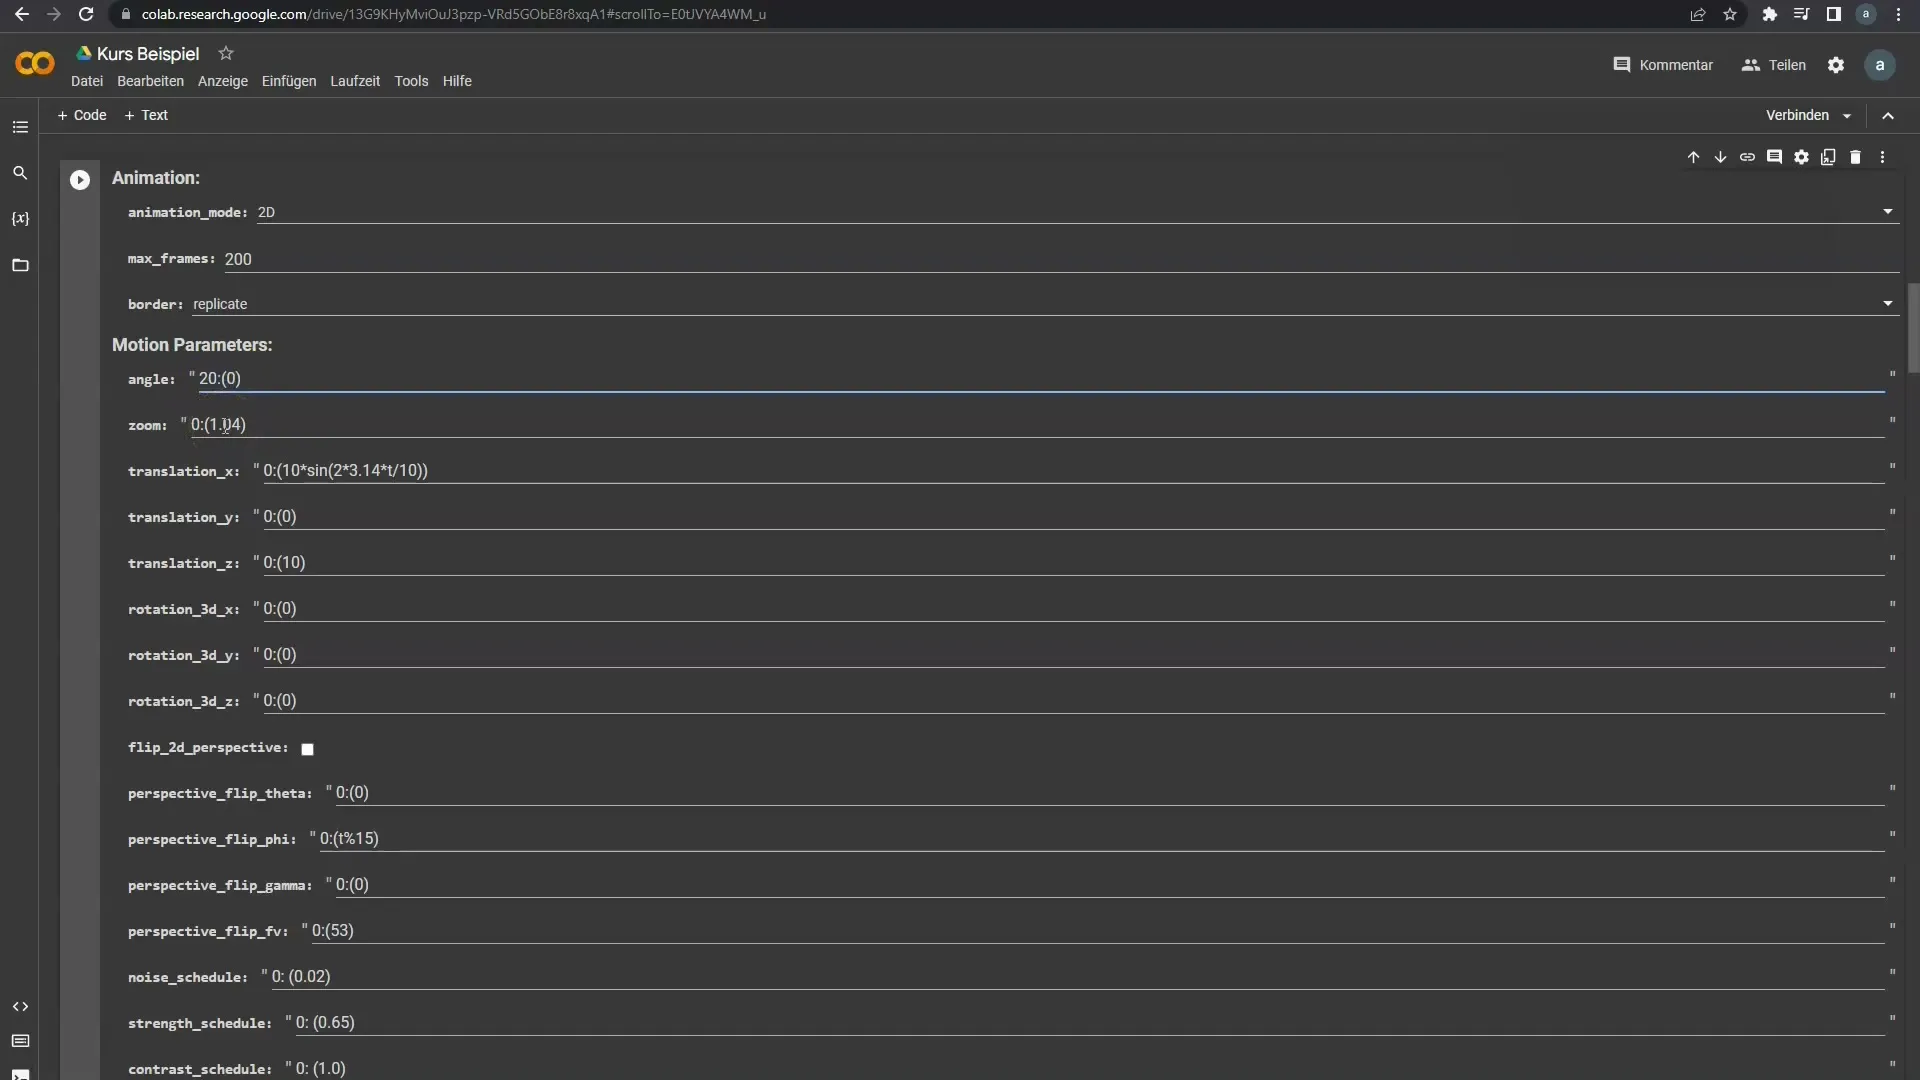Image resolution: width=1920 pixels, height=1080 pixels.
Task: Edit the translation_z field
Action: pos(1073,563)
